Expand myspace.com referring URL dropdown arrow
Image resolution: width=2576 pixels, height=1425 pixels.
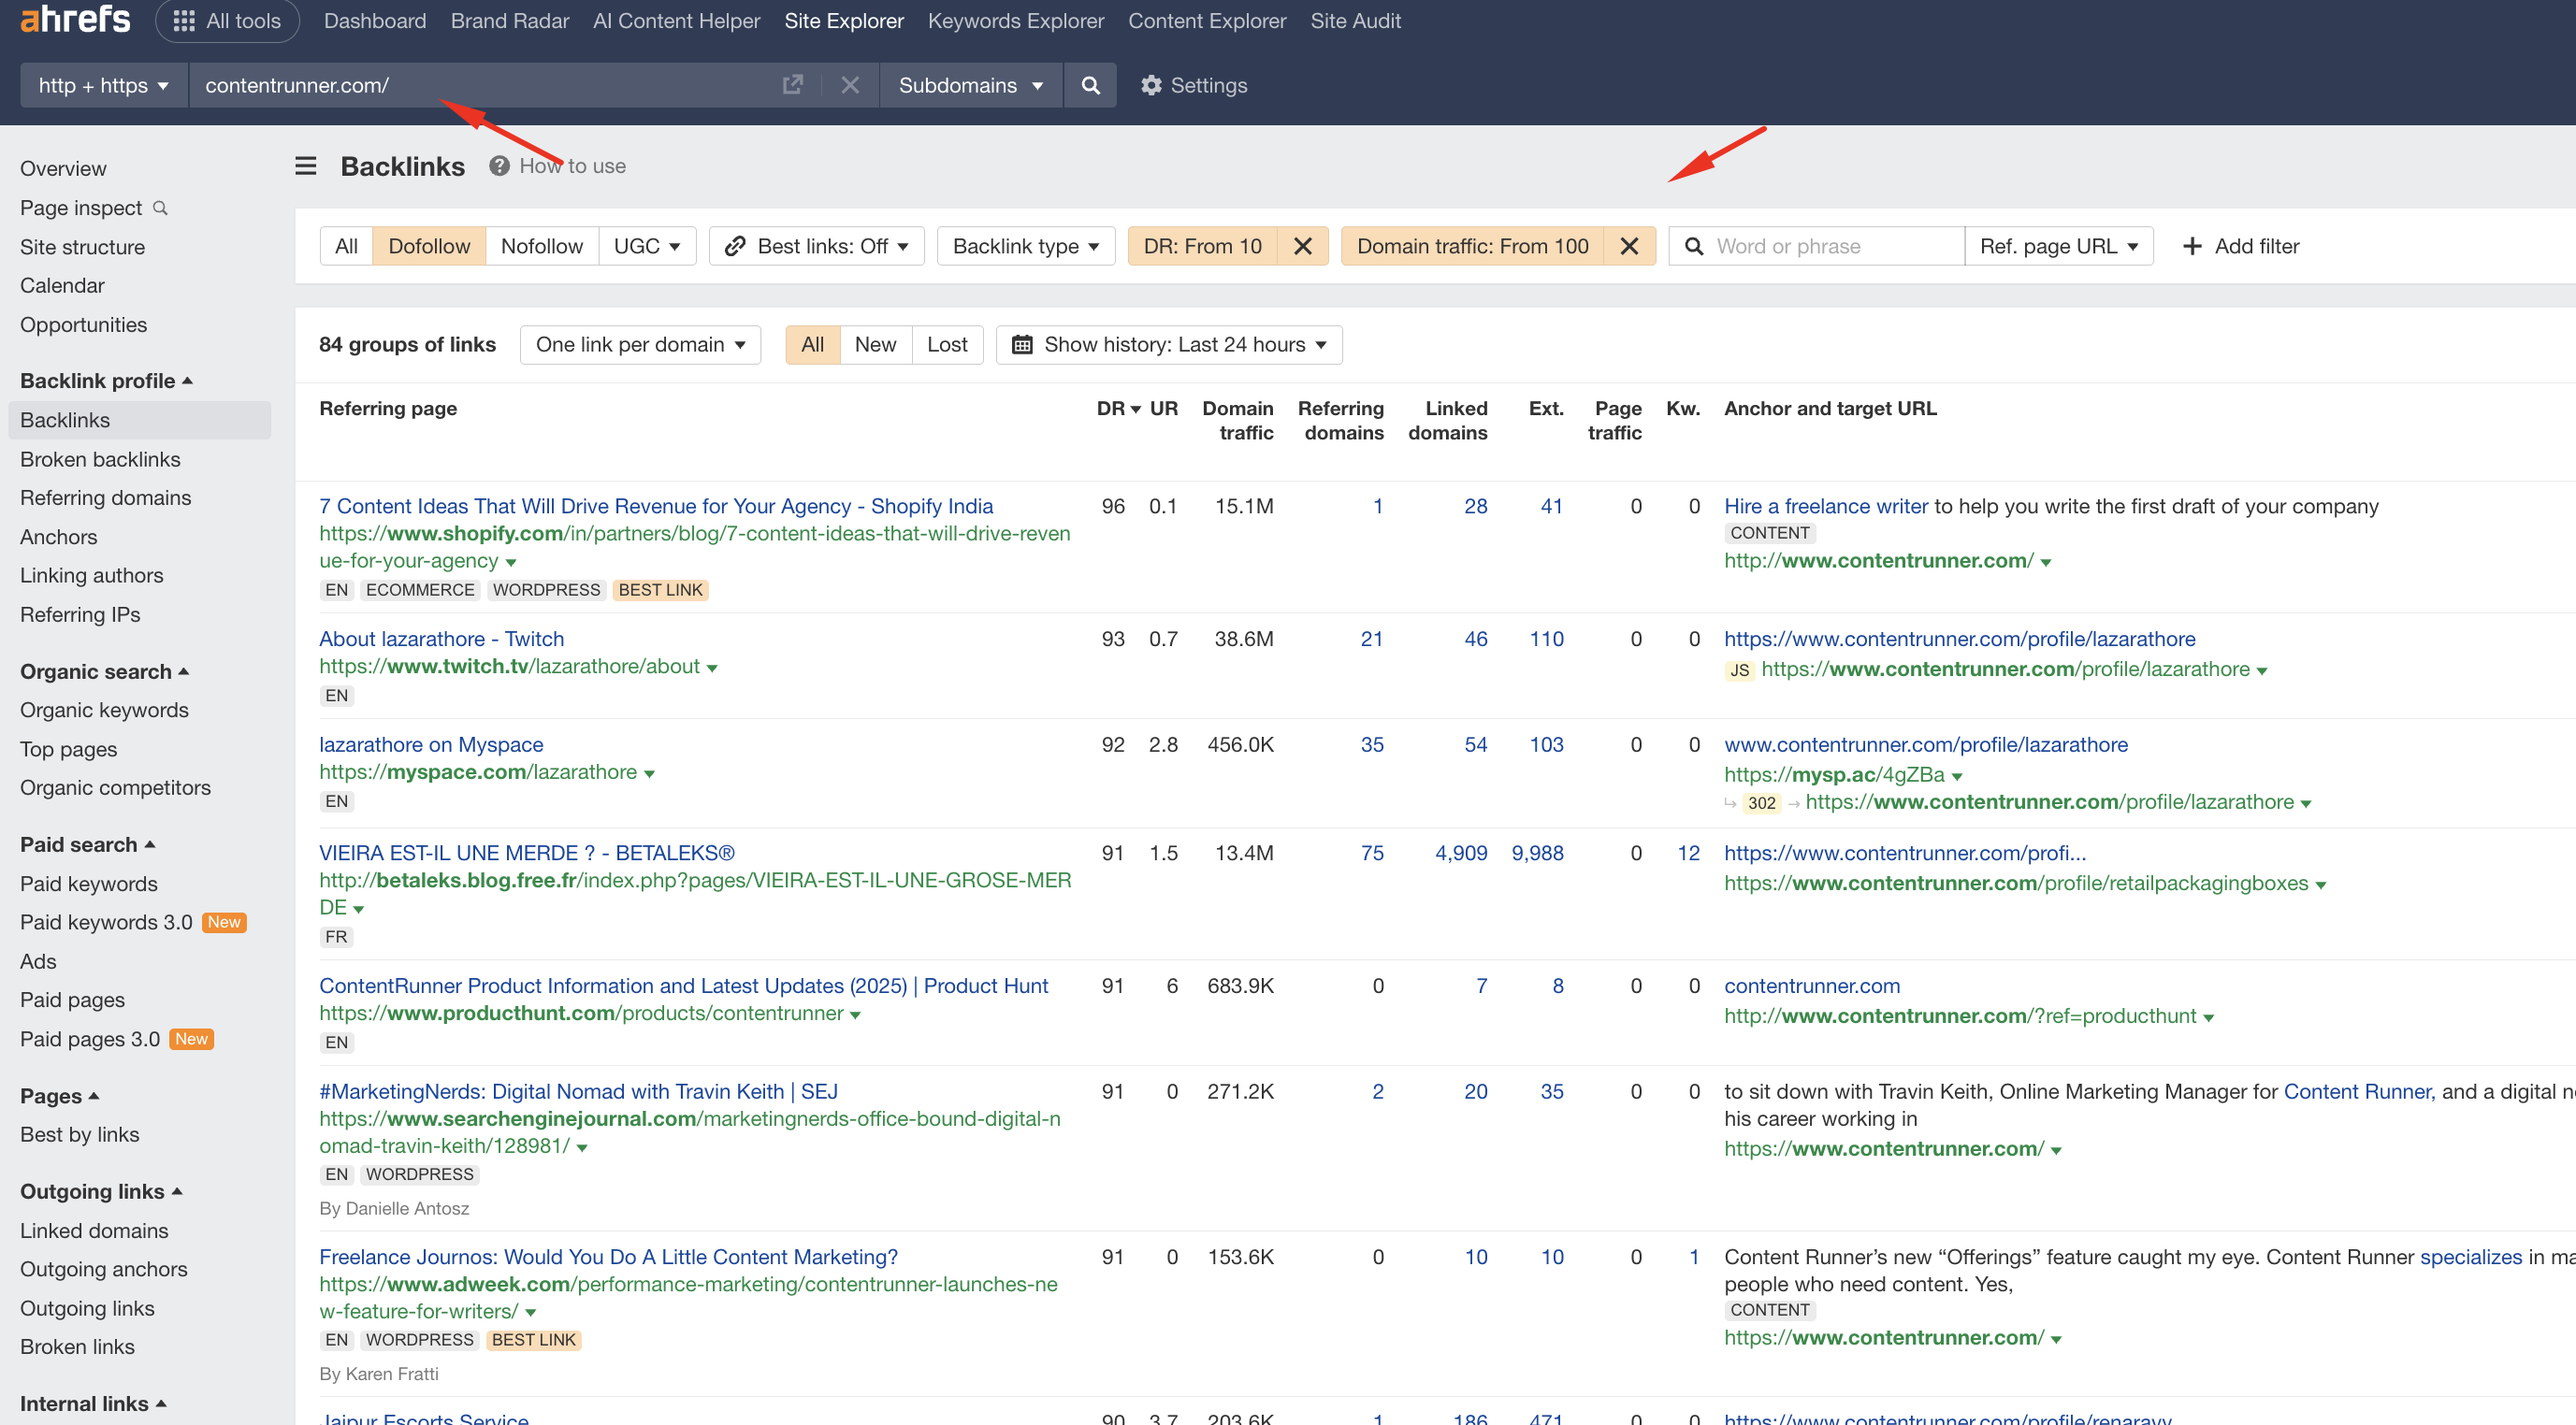649,774
